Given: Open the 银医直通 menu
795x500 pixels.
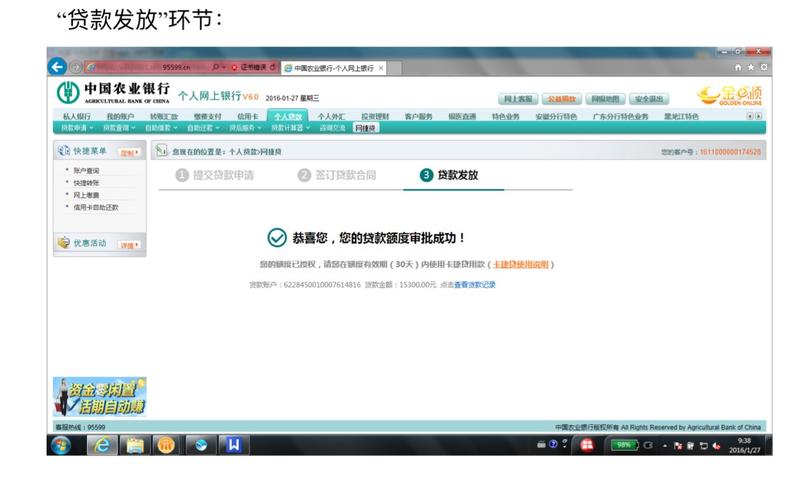Looking at the screenshot, I should [462, 117].
